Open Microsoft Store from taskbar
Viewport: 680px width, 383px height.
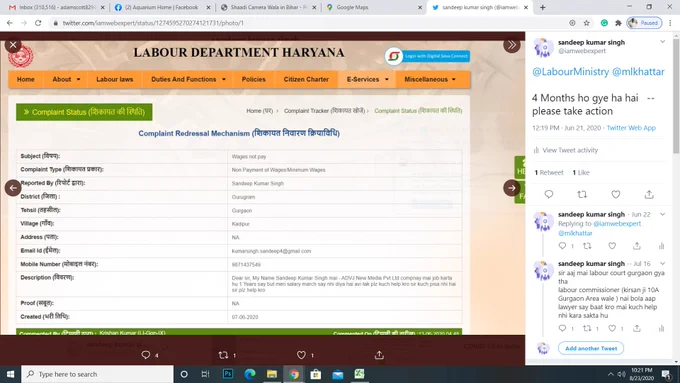tap(315, 374)
